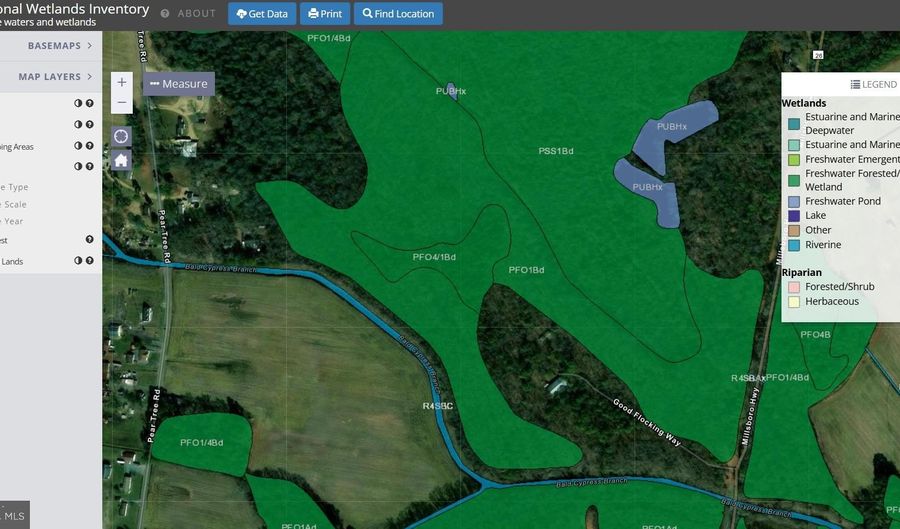Screen dimensions: 900x529
Task: Toggle the transparency icon for the Lands layer
Action: point(78,261)
